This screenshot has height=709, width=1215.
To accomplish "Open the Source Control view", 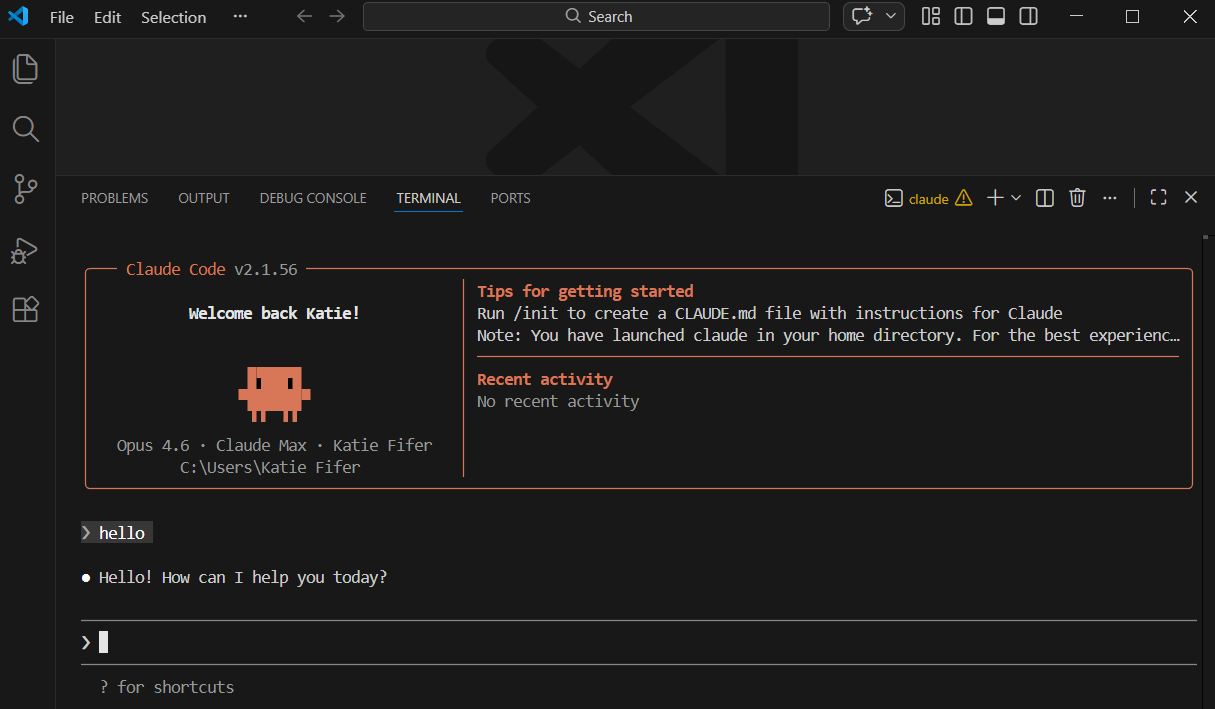I will click(25, 189).
